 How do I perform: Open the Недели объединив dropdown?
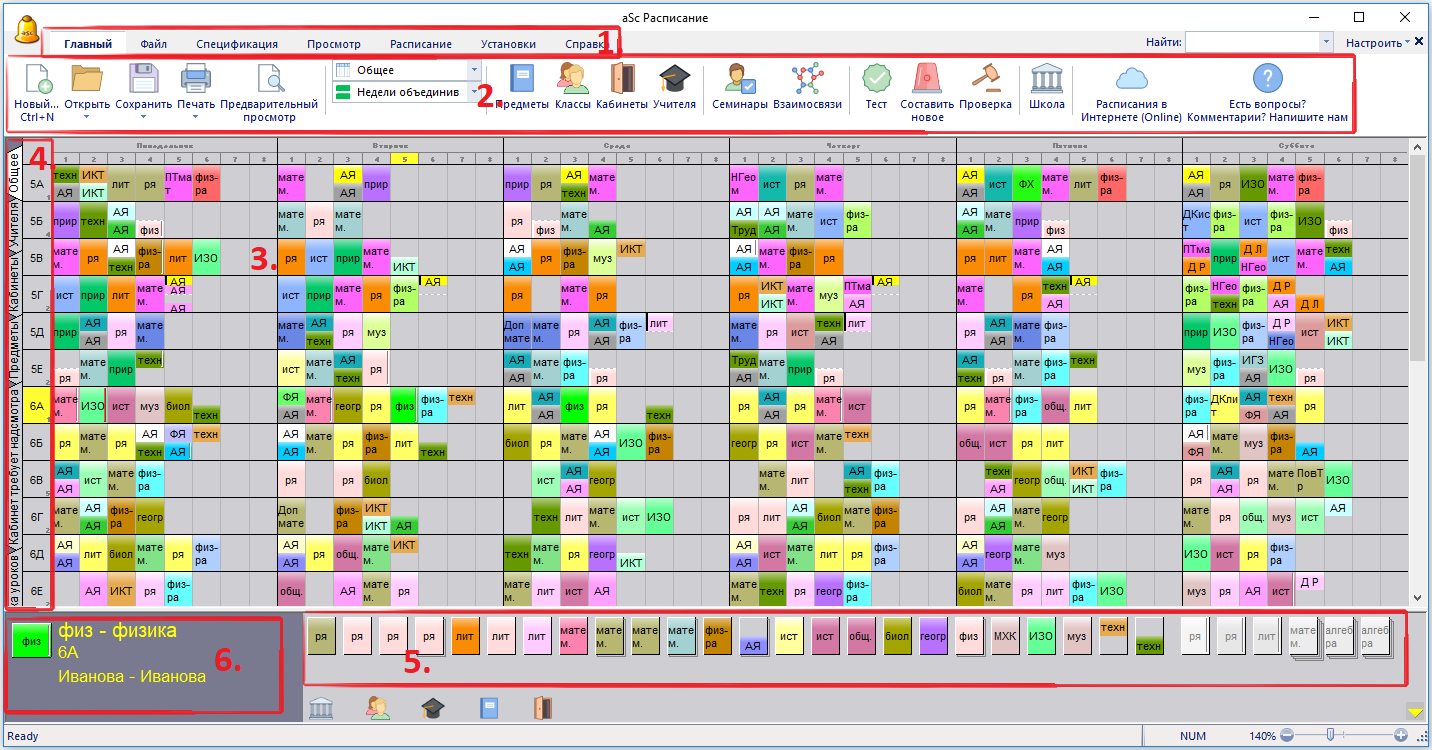coord(474,92)
